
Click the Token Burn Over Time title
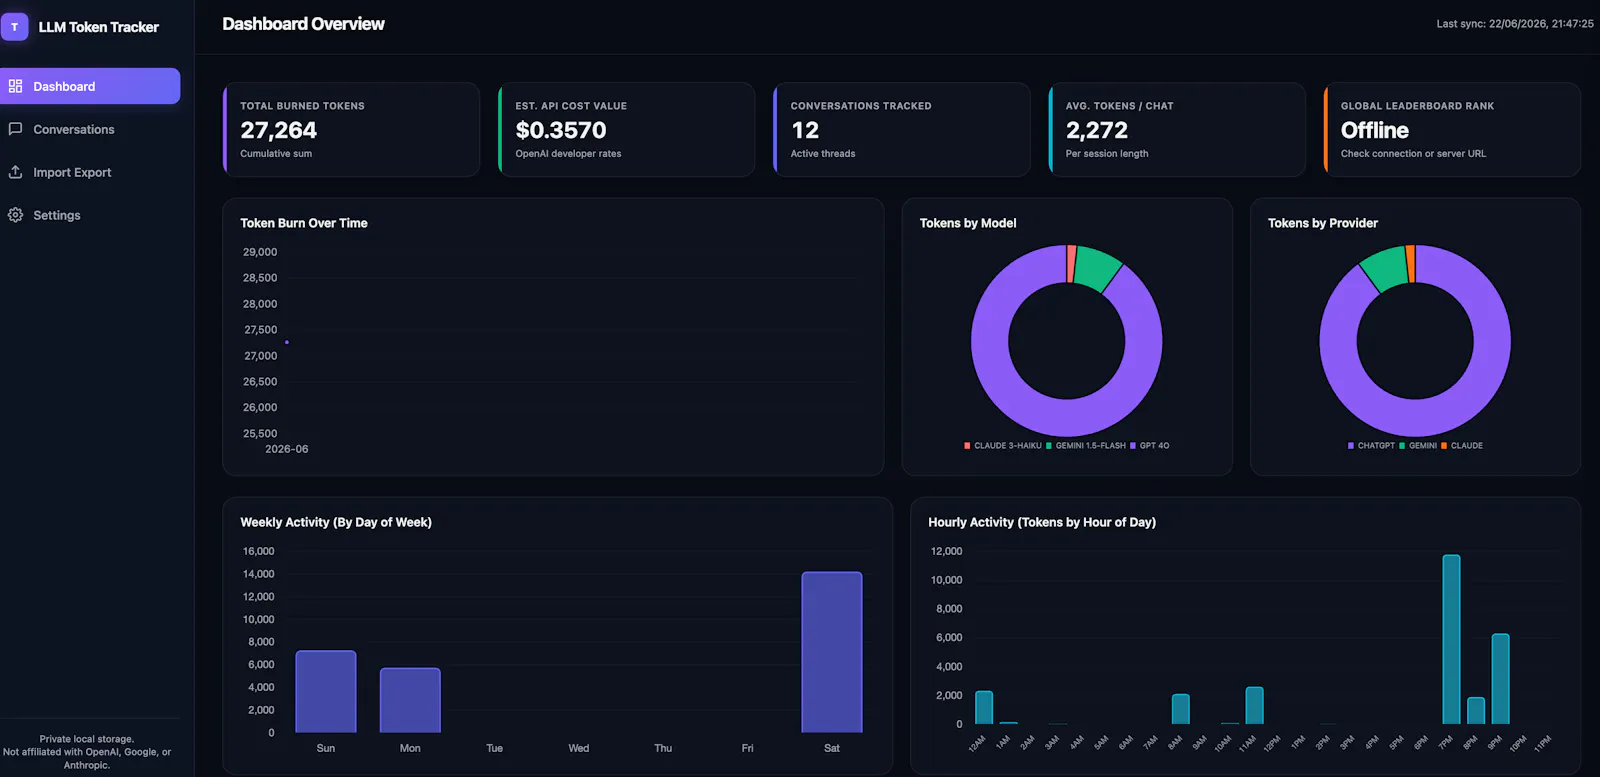(x=304, y=223)
